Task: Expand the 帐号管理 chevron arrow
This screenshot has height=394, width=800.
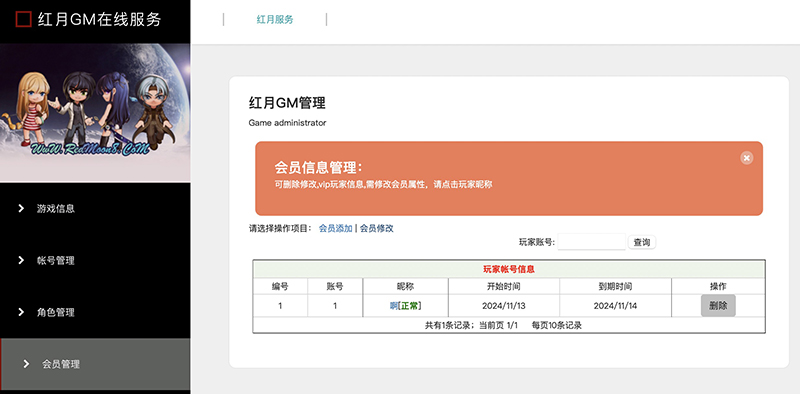Action: 21,260
